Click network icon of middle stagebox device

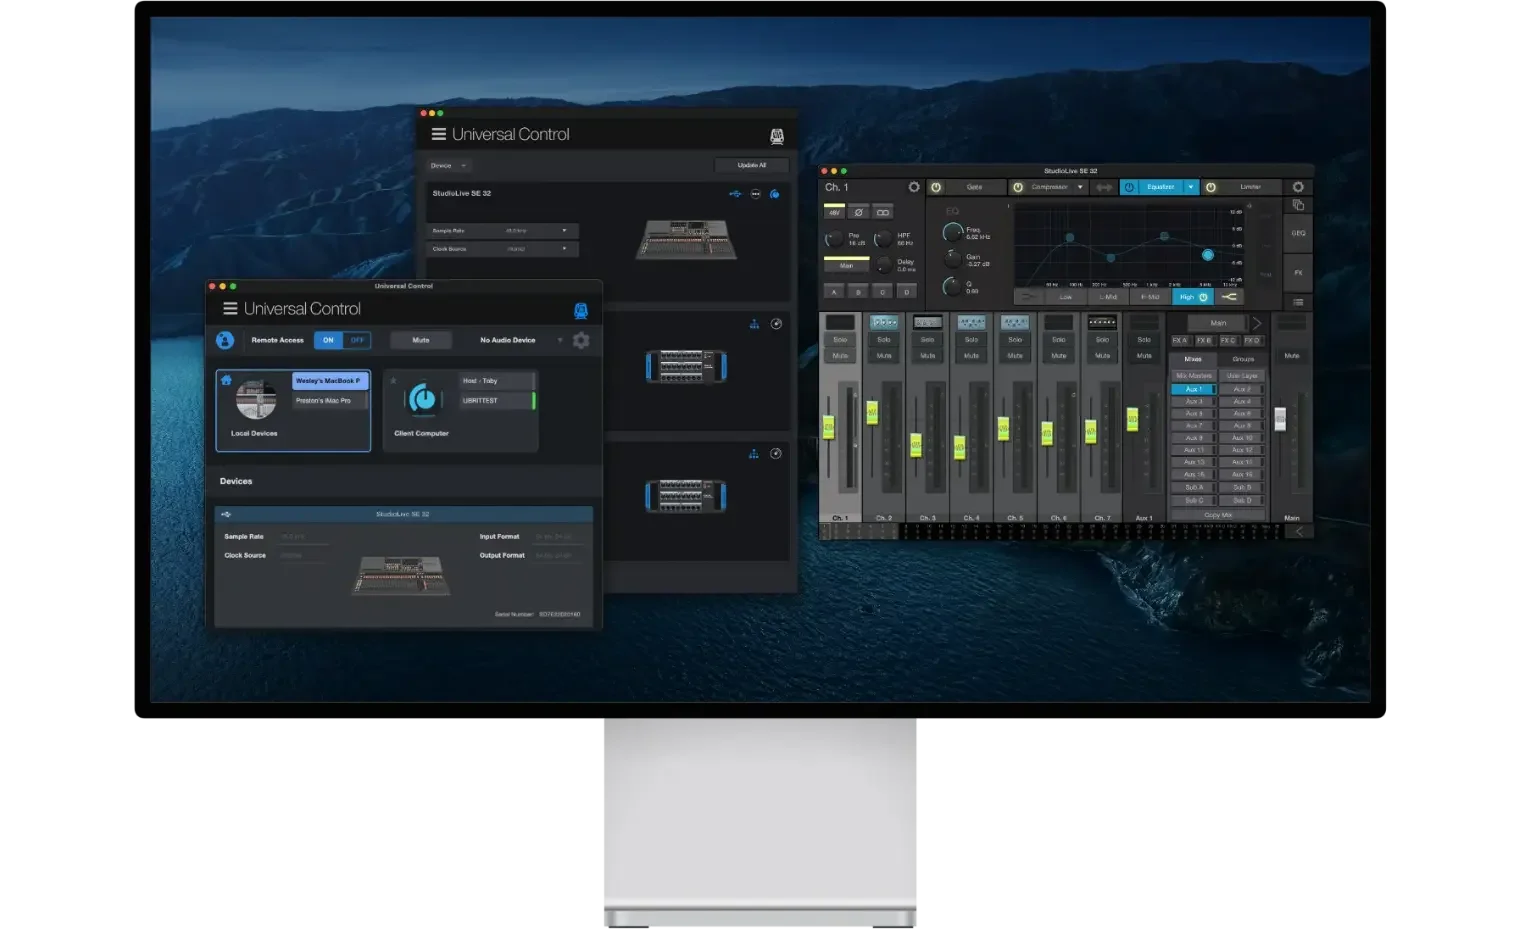tap(754, 324)
